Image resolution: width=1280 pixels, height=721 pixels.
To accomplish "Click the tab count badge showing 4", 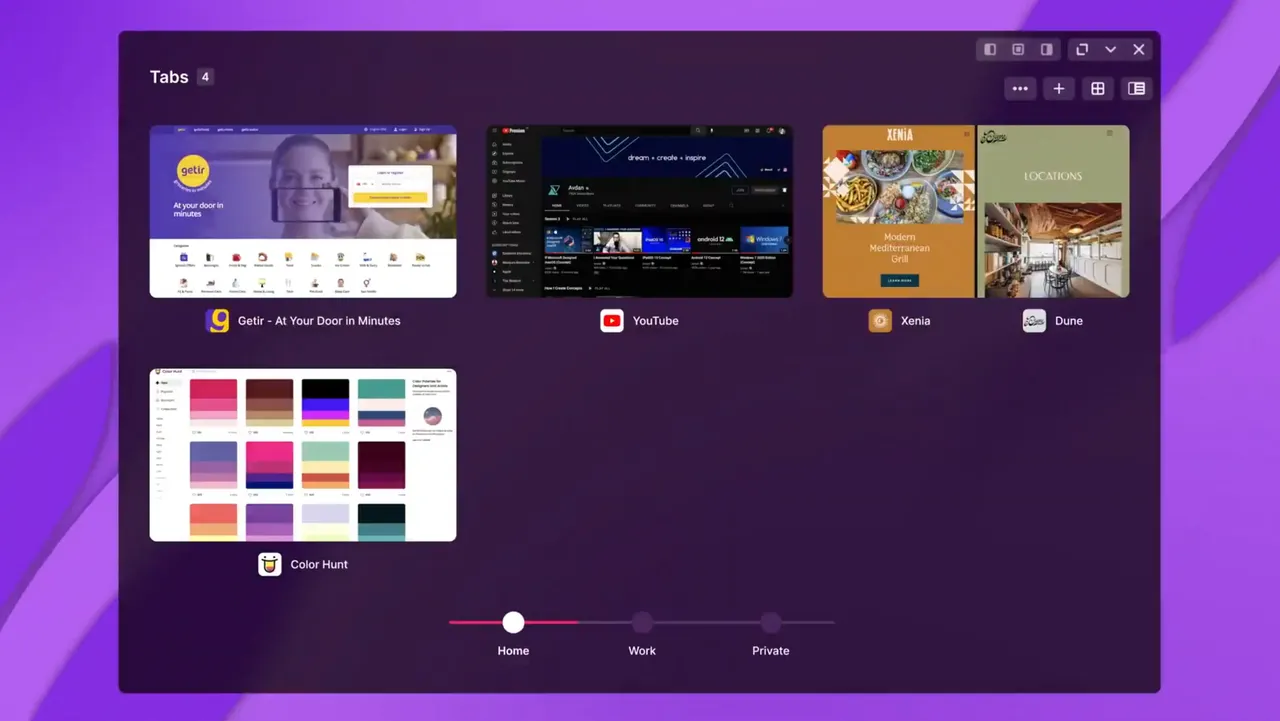I will [205, 77].
